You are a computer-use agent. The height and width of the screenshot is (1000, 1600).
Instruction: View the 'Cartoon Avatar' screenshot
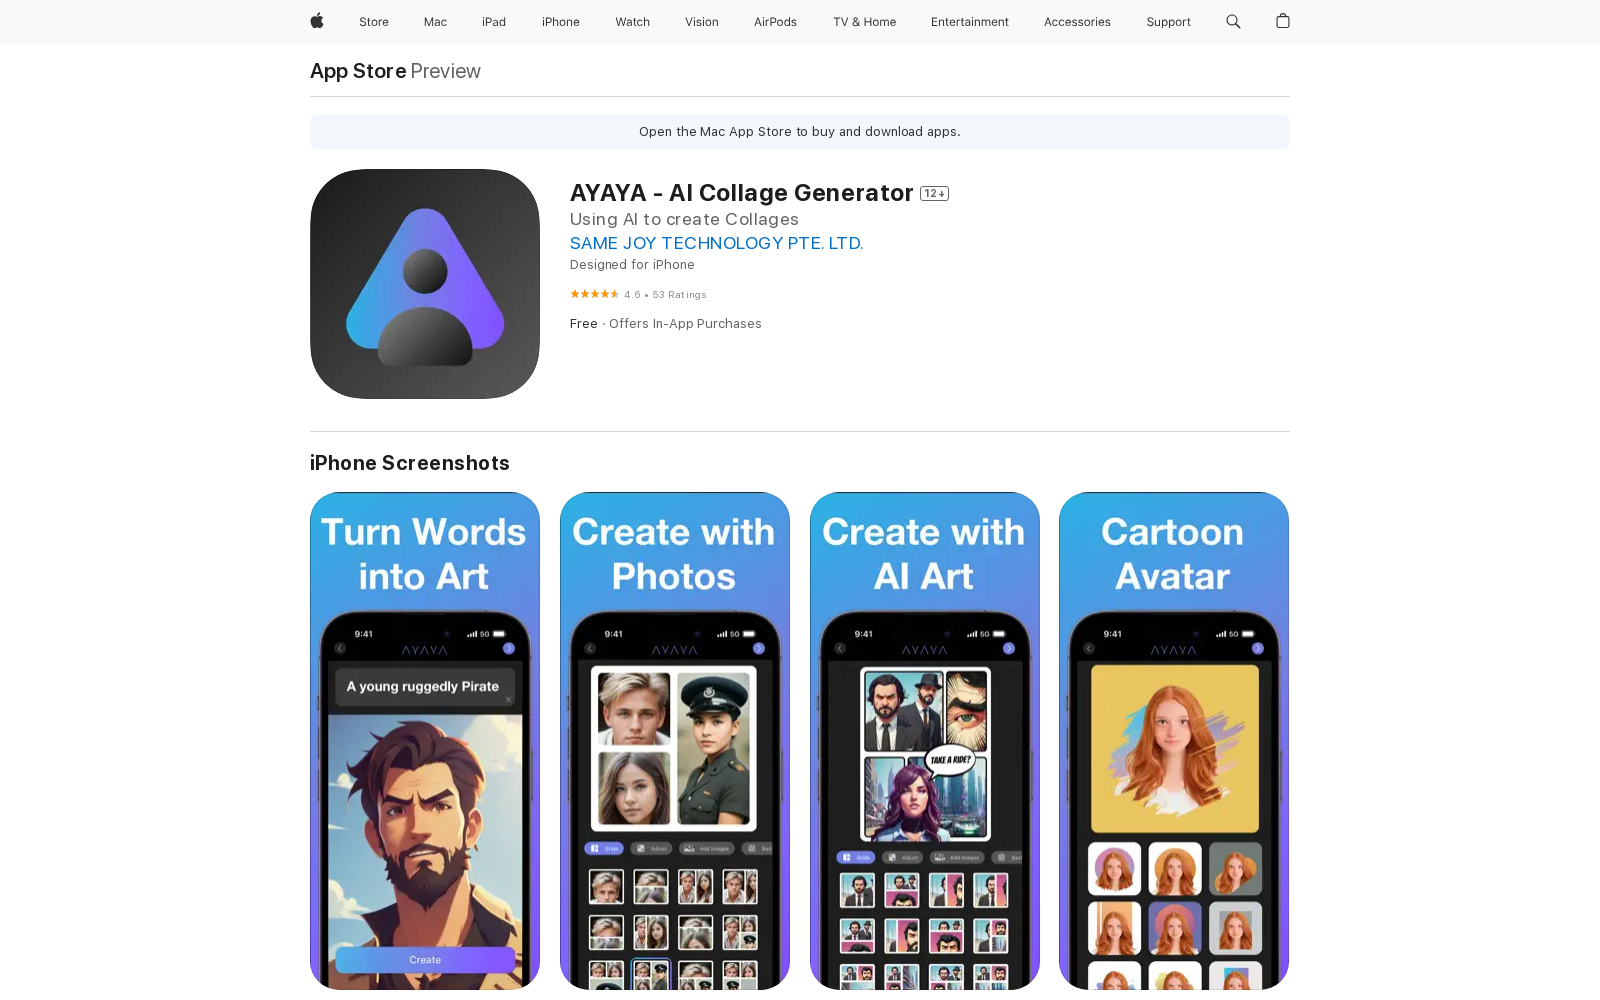pyautogui.click(x=1174, y=741)
